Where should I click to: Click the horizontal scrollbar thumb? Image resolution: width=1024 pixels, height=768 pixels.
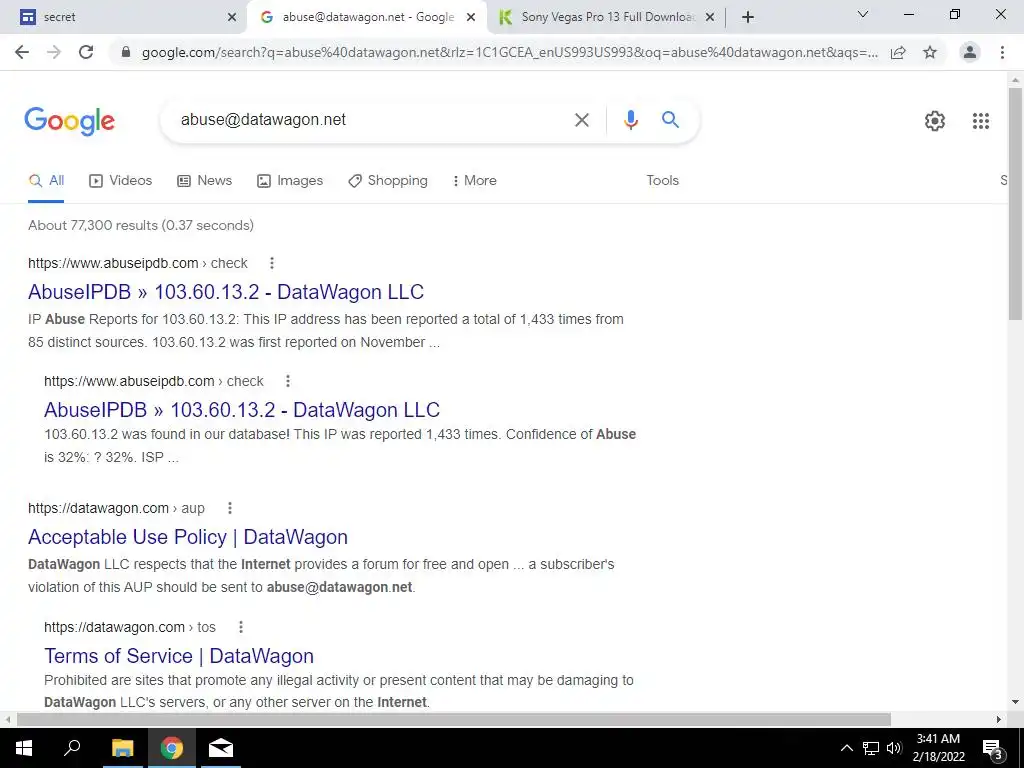[454, 719]
